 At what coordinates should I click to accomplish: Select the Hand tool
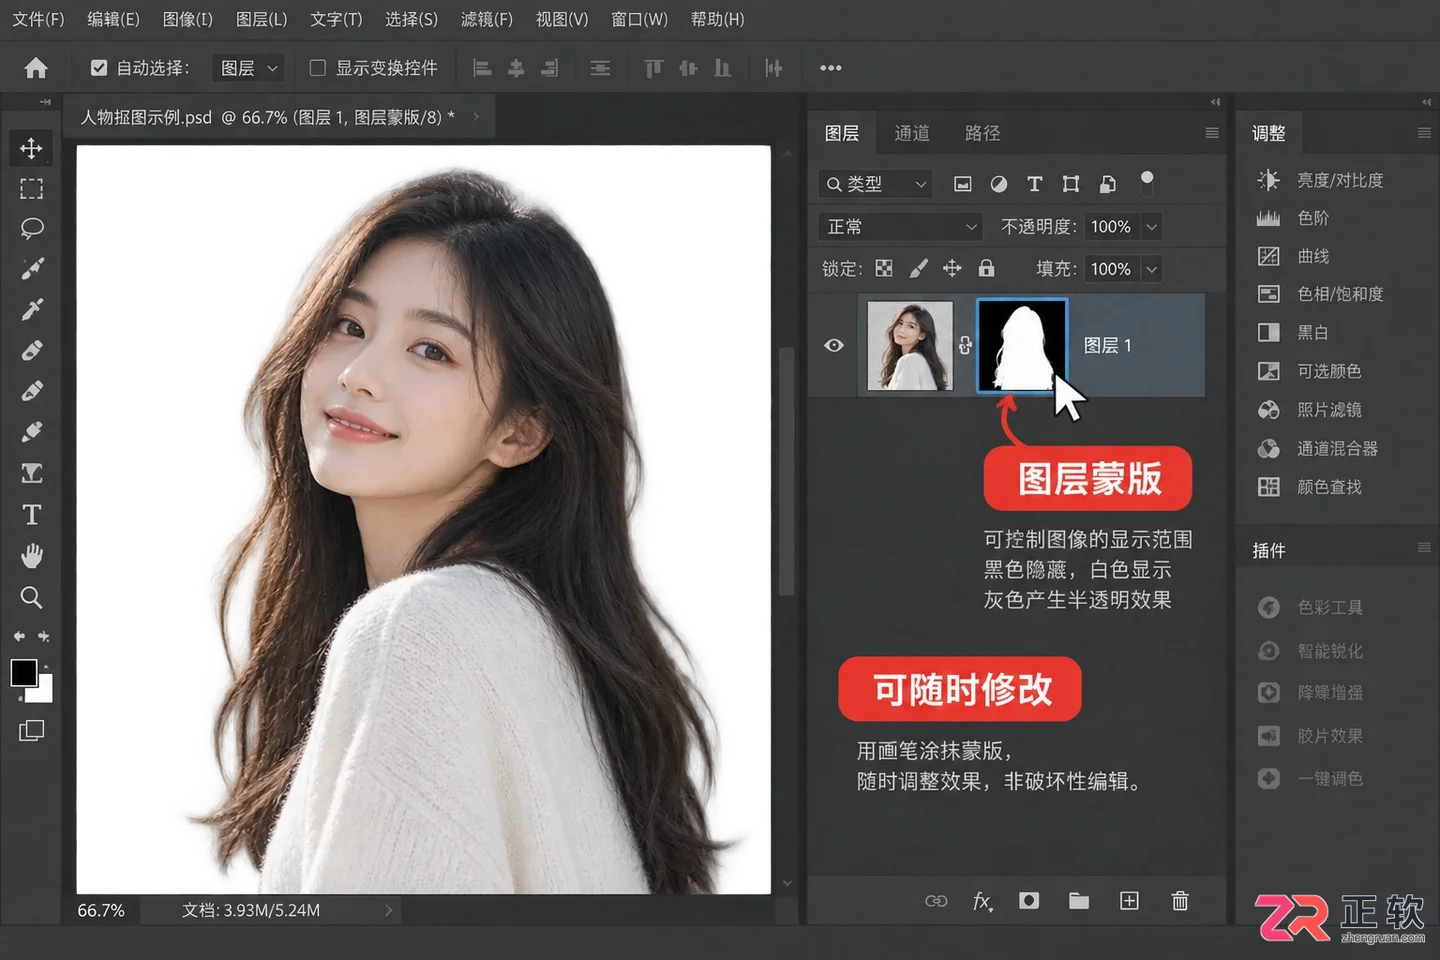(x=31, y=556)
